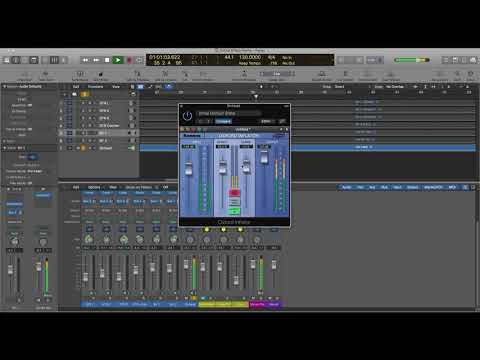The image size is (480, 360).
Task: Open List Editors from the control bar
Action: pyautogui.click(x=445, y=60)
